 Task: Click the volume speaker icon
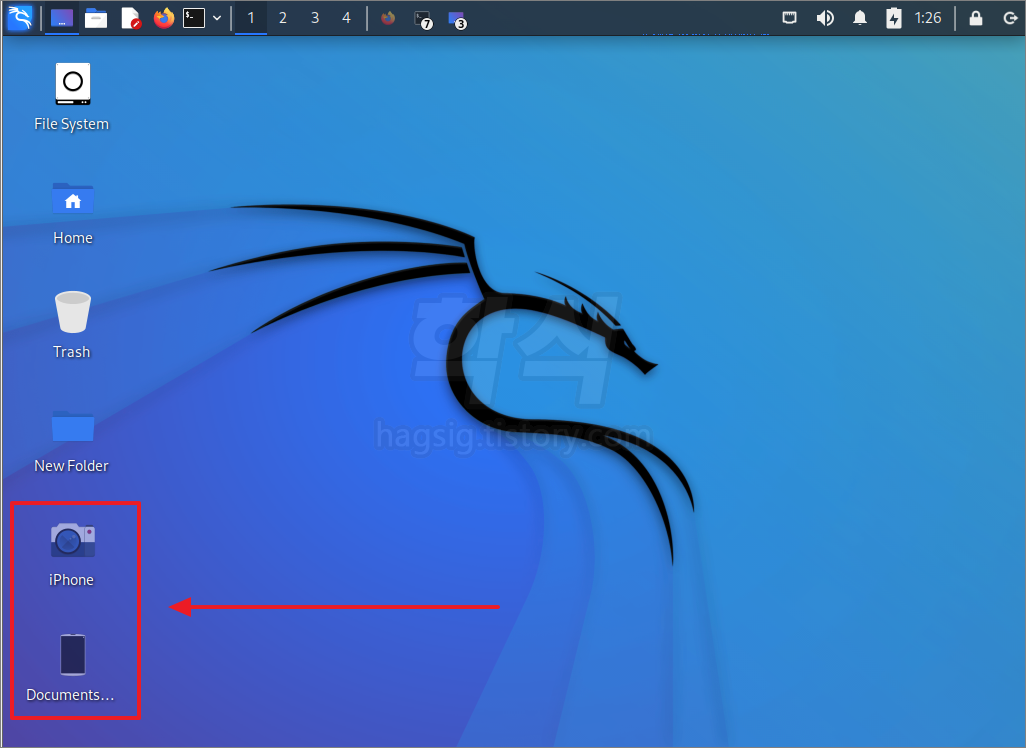(x=825, y=18)
